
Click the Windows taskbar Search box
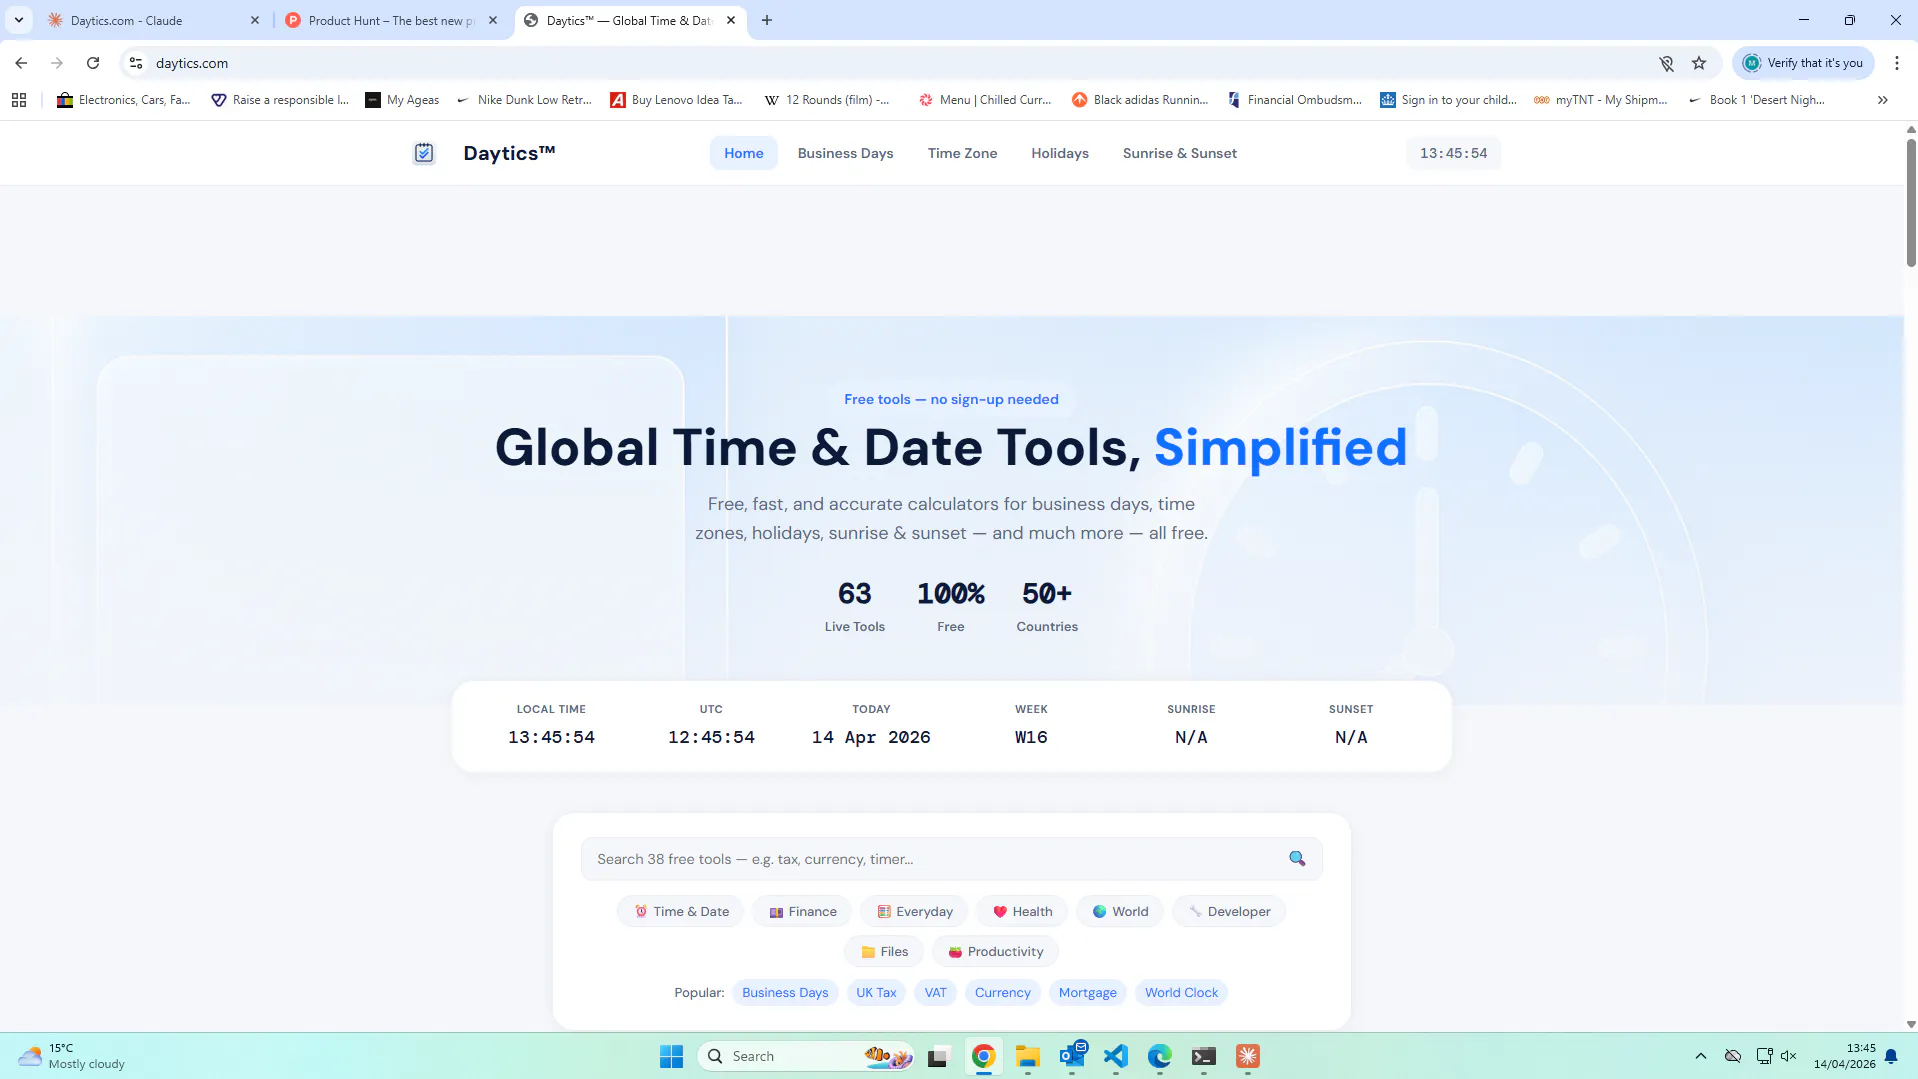coord(806,1056)
